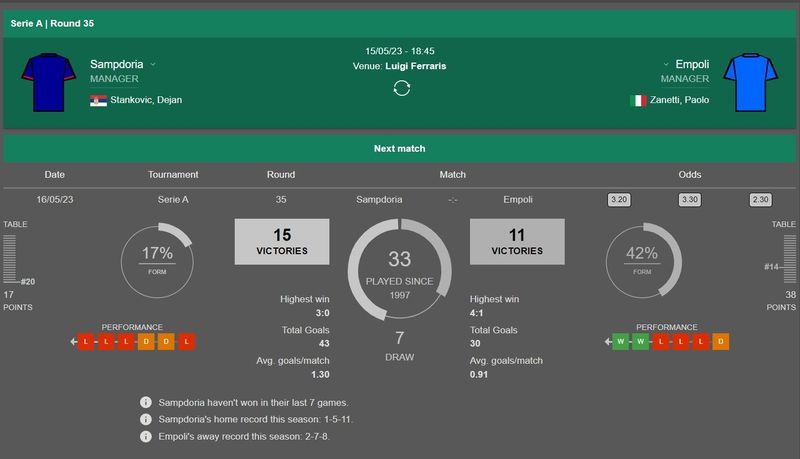This screenshot has width=800, height=459.
Task: Click Sampdoria total goals 43
Action: click(x=324, y=344)
